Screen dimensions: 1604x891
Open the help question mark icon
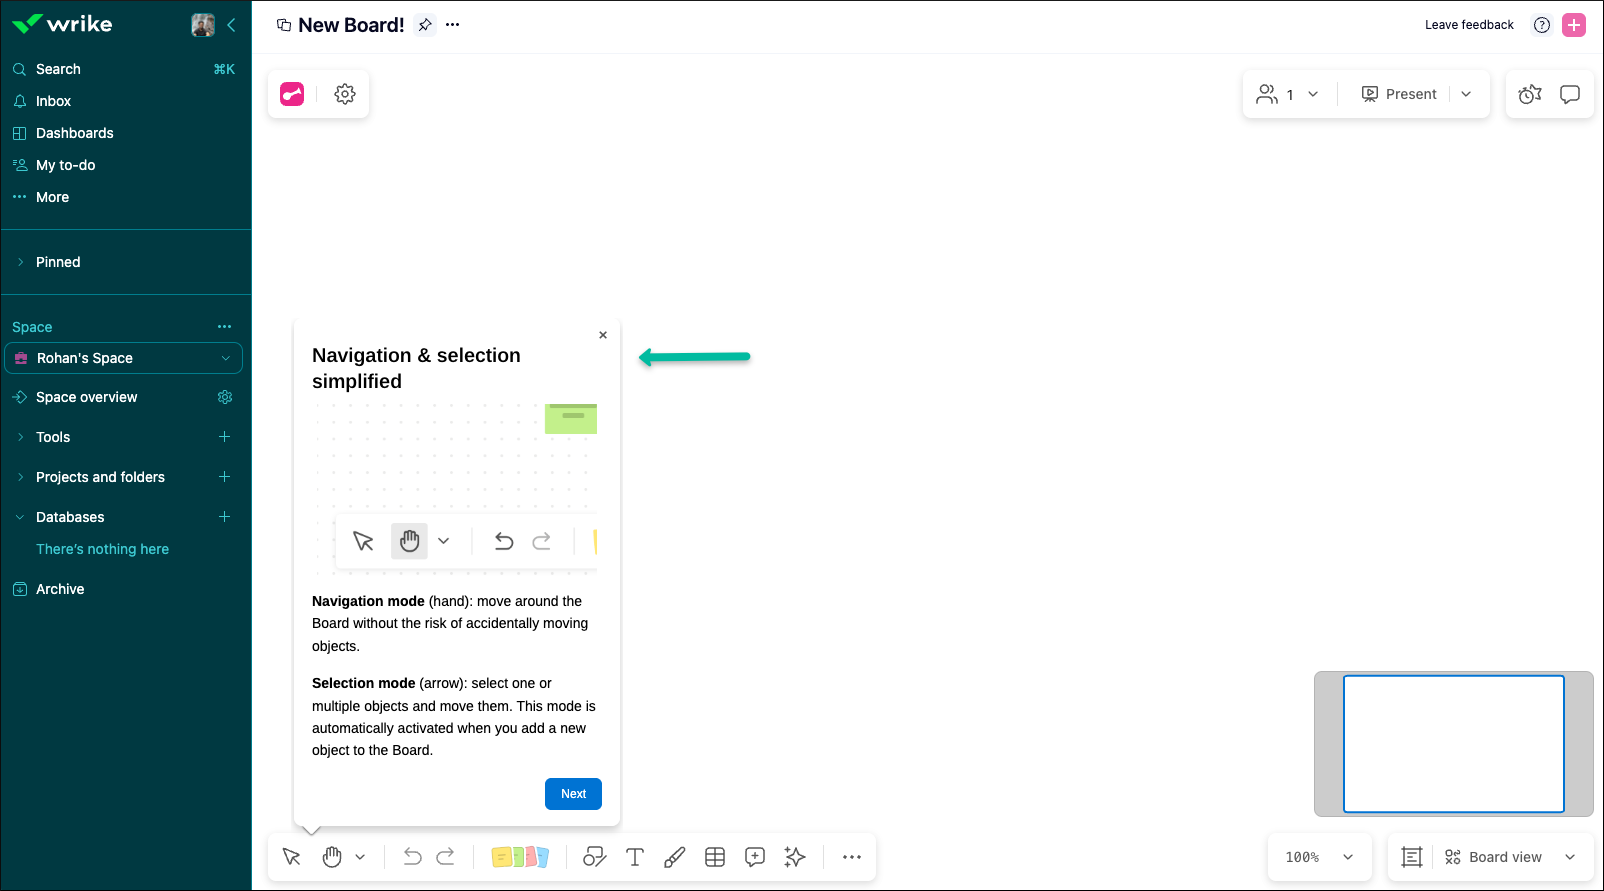coord(1542,25)
